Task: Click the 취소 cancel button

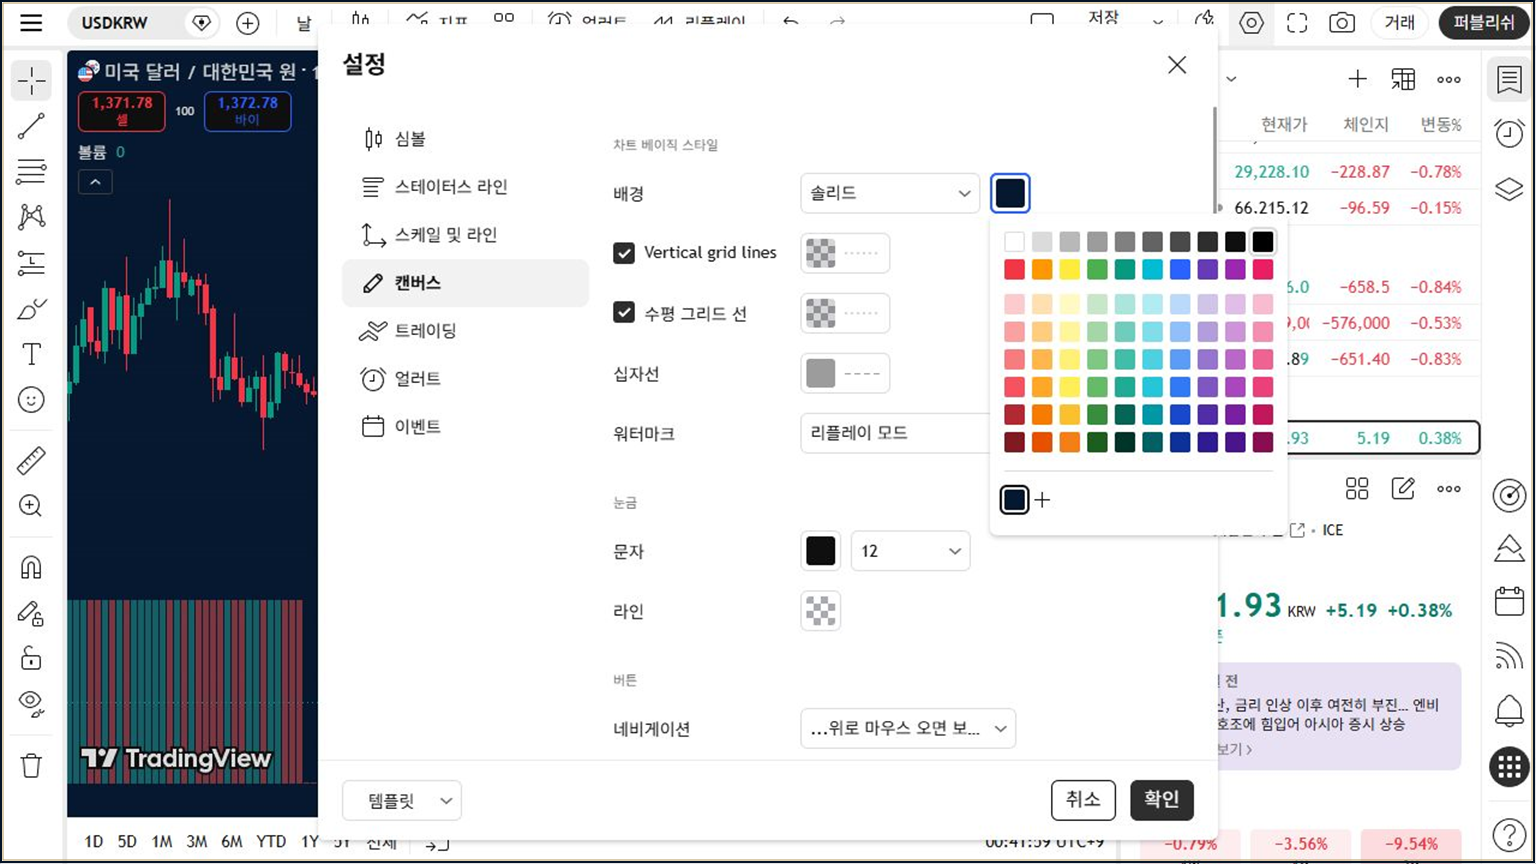Action: tap(1083, 800)
